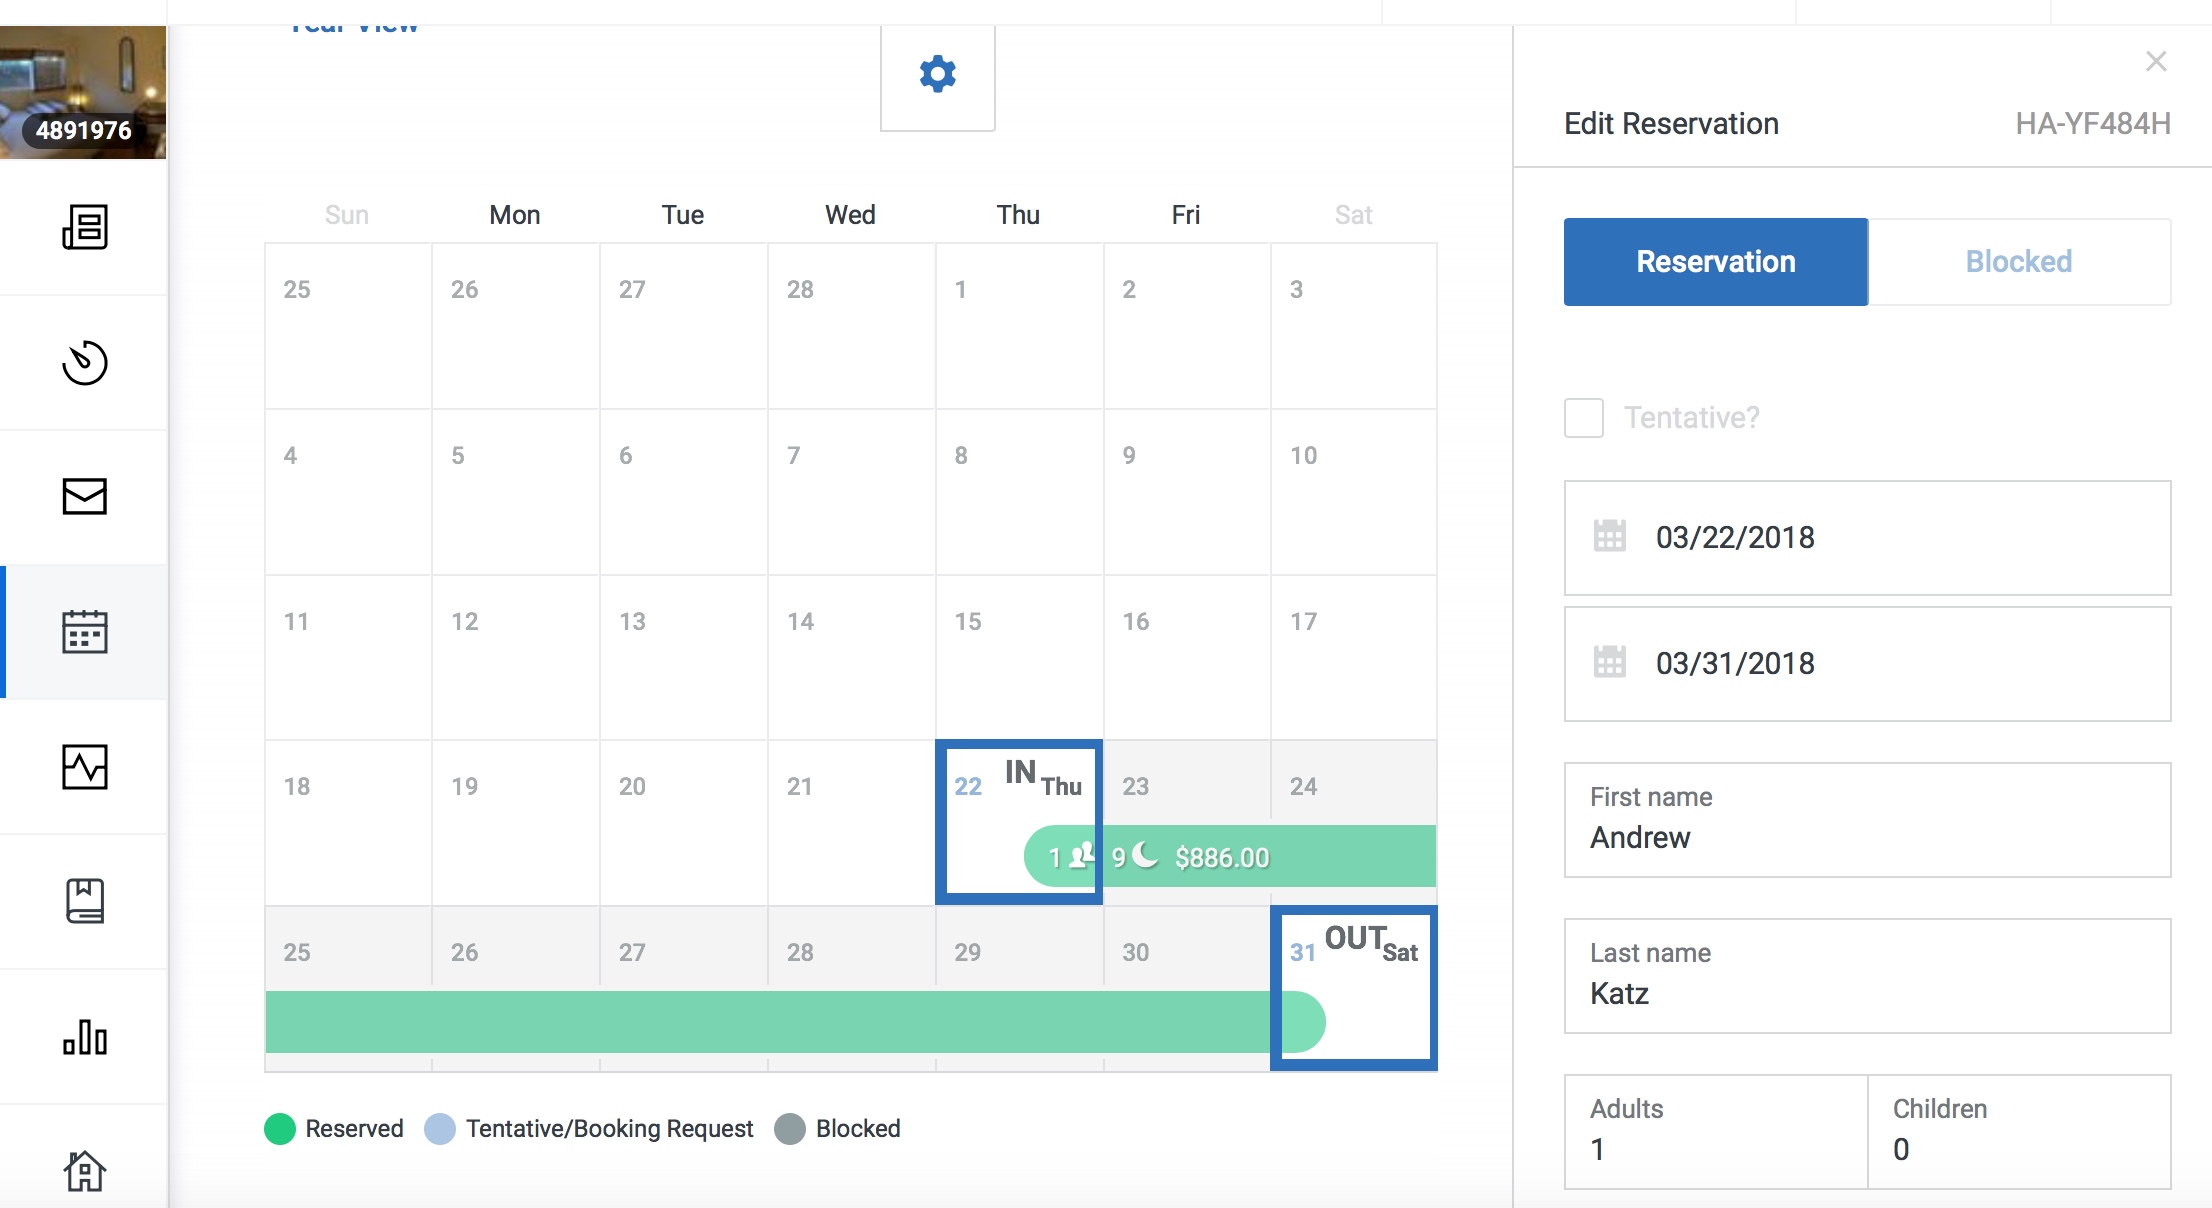Screen dimensions: 2212x1208
Task: Select the calendar icon in the sidebar
Action: [85, 632]
